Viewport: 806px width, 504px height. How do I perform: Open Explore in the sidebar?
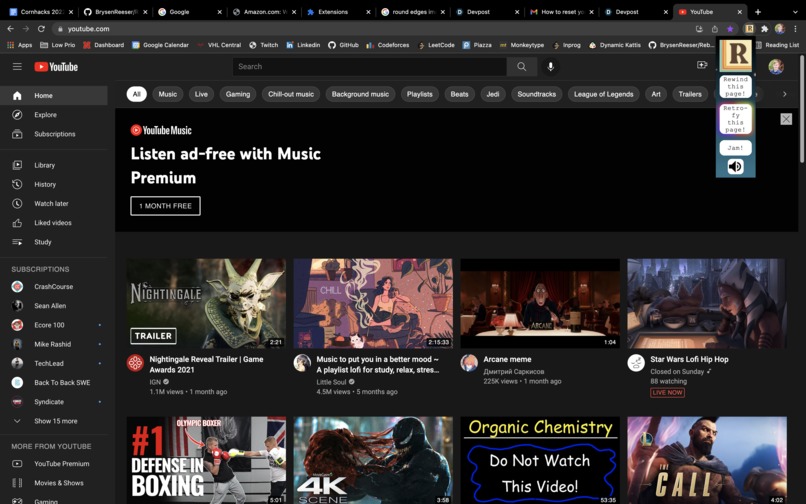click(54, 115)
